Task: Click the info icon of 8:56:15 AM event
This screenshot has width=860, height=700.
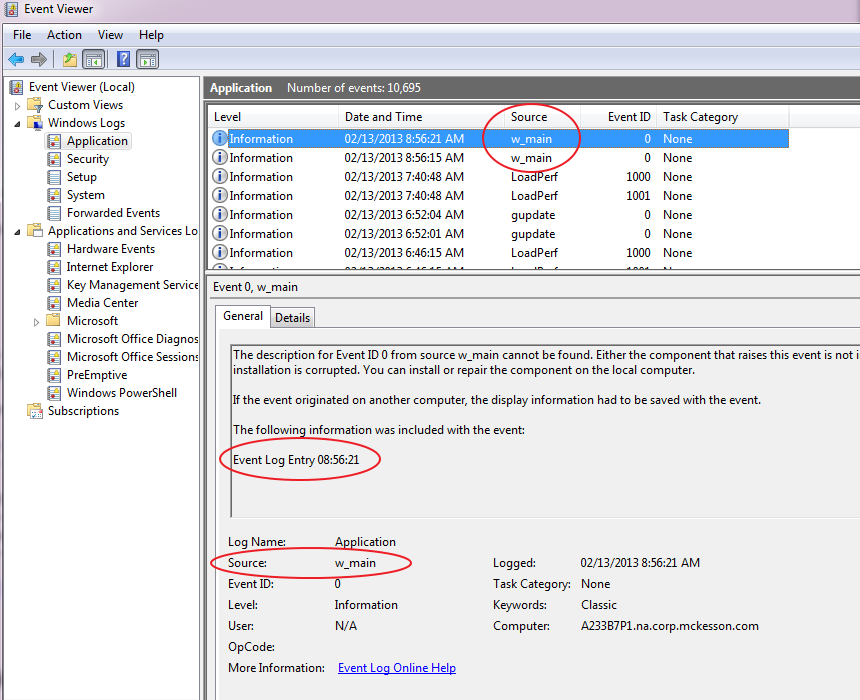Action: tap(219, 157)
